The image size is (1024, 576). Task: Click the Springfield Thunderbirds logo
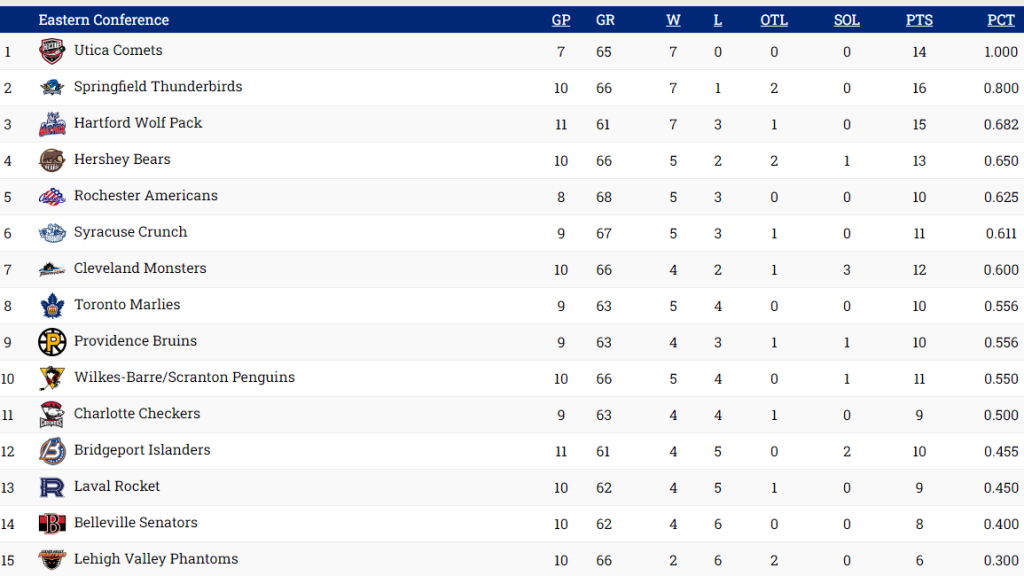52,88
